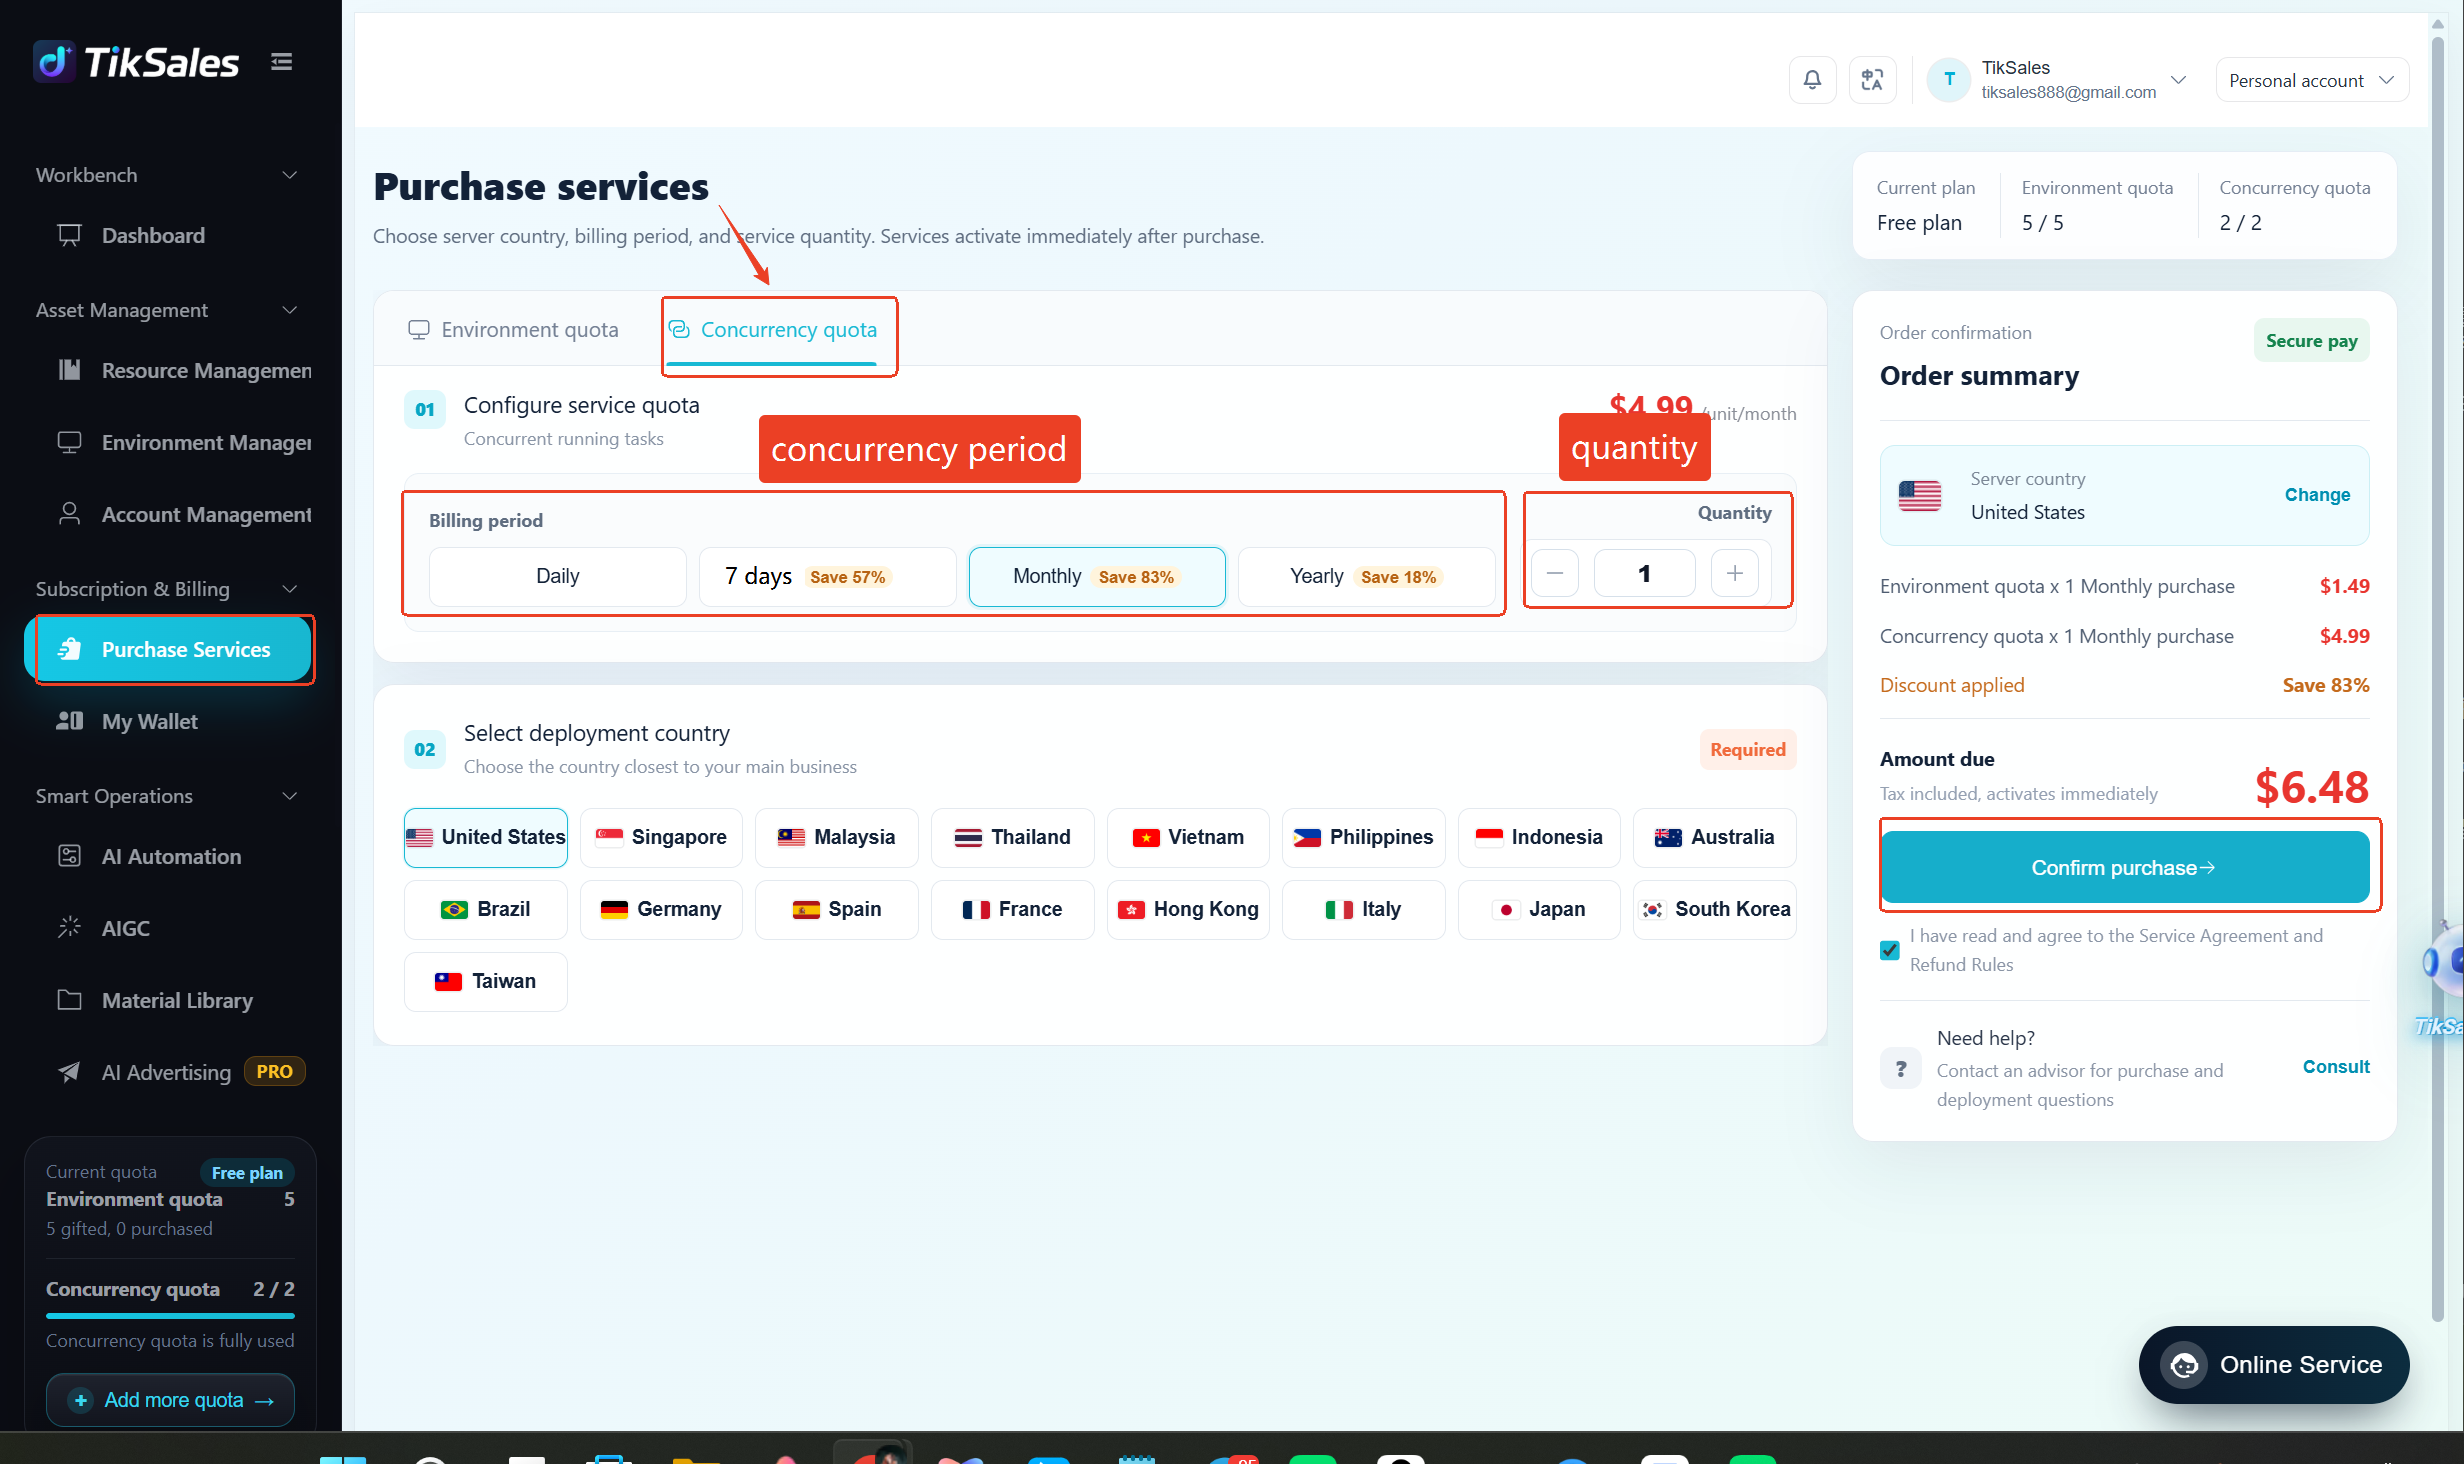
Task: Switch to Concurrency quota tab
Action: 772,330
